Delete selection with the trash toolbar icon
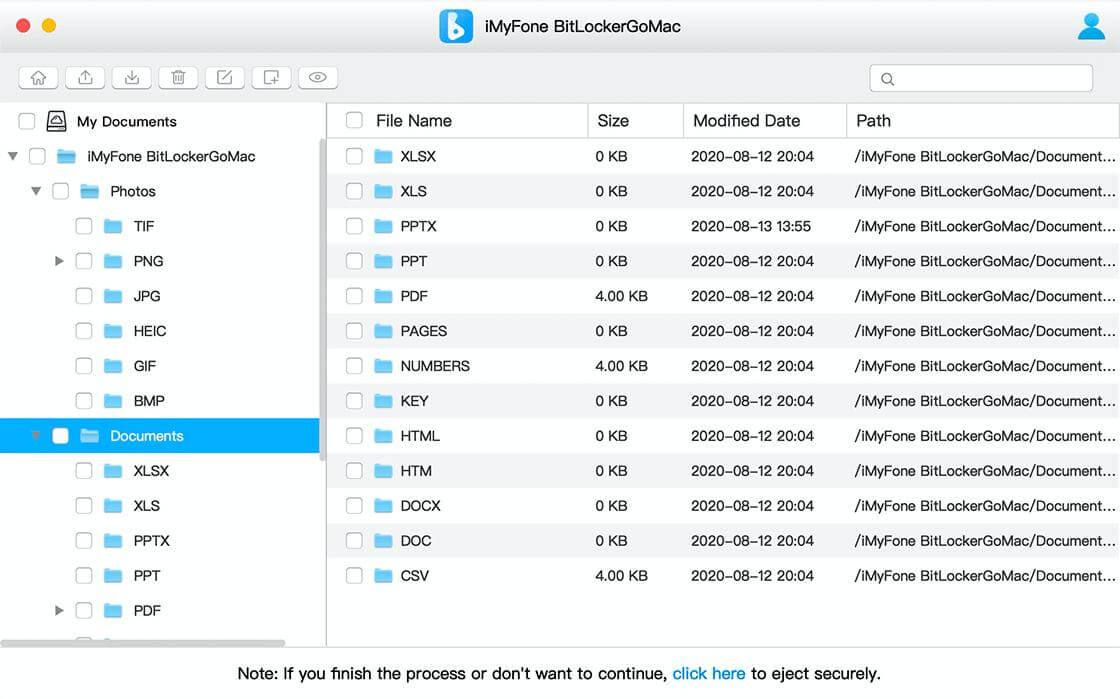This screenshot has width=1120, height=699. [x=179, y=78]
